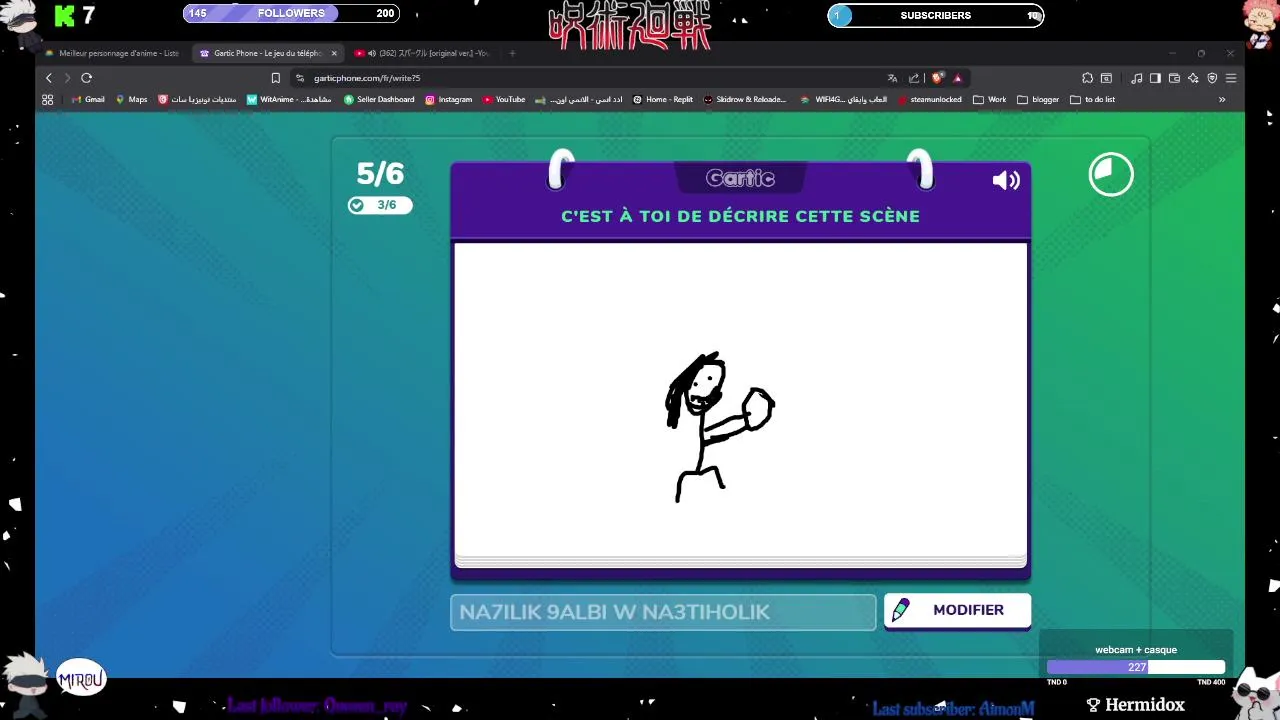Click the 3/6 players done indicator

point(380,205)
